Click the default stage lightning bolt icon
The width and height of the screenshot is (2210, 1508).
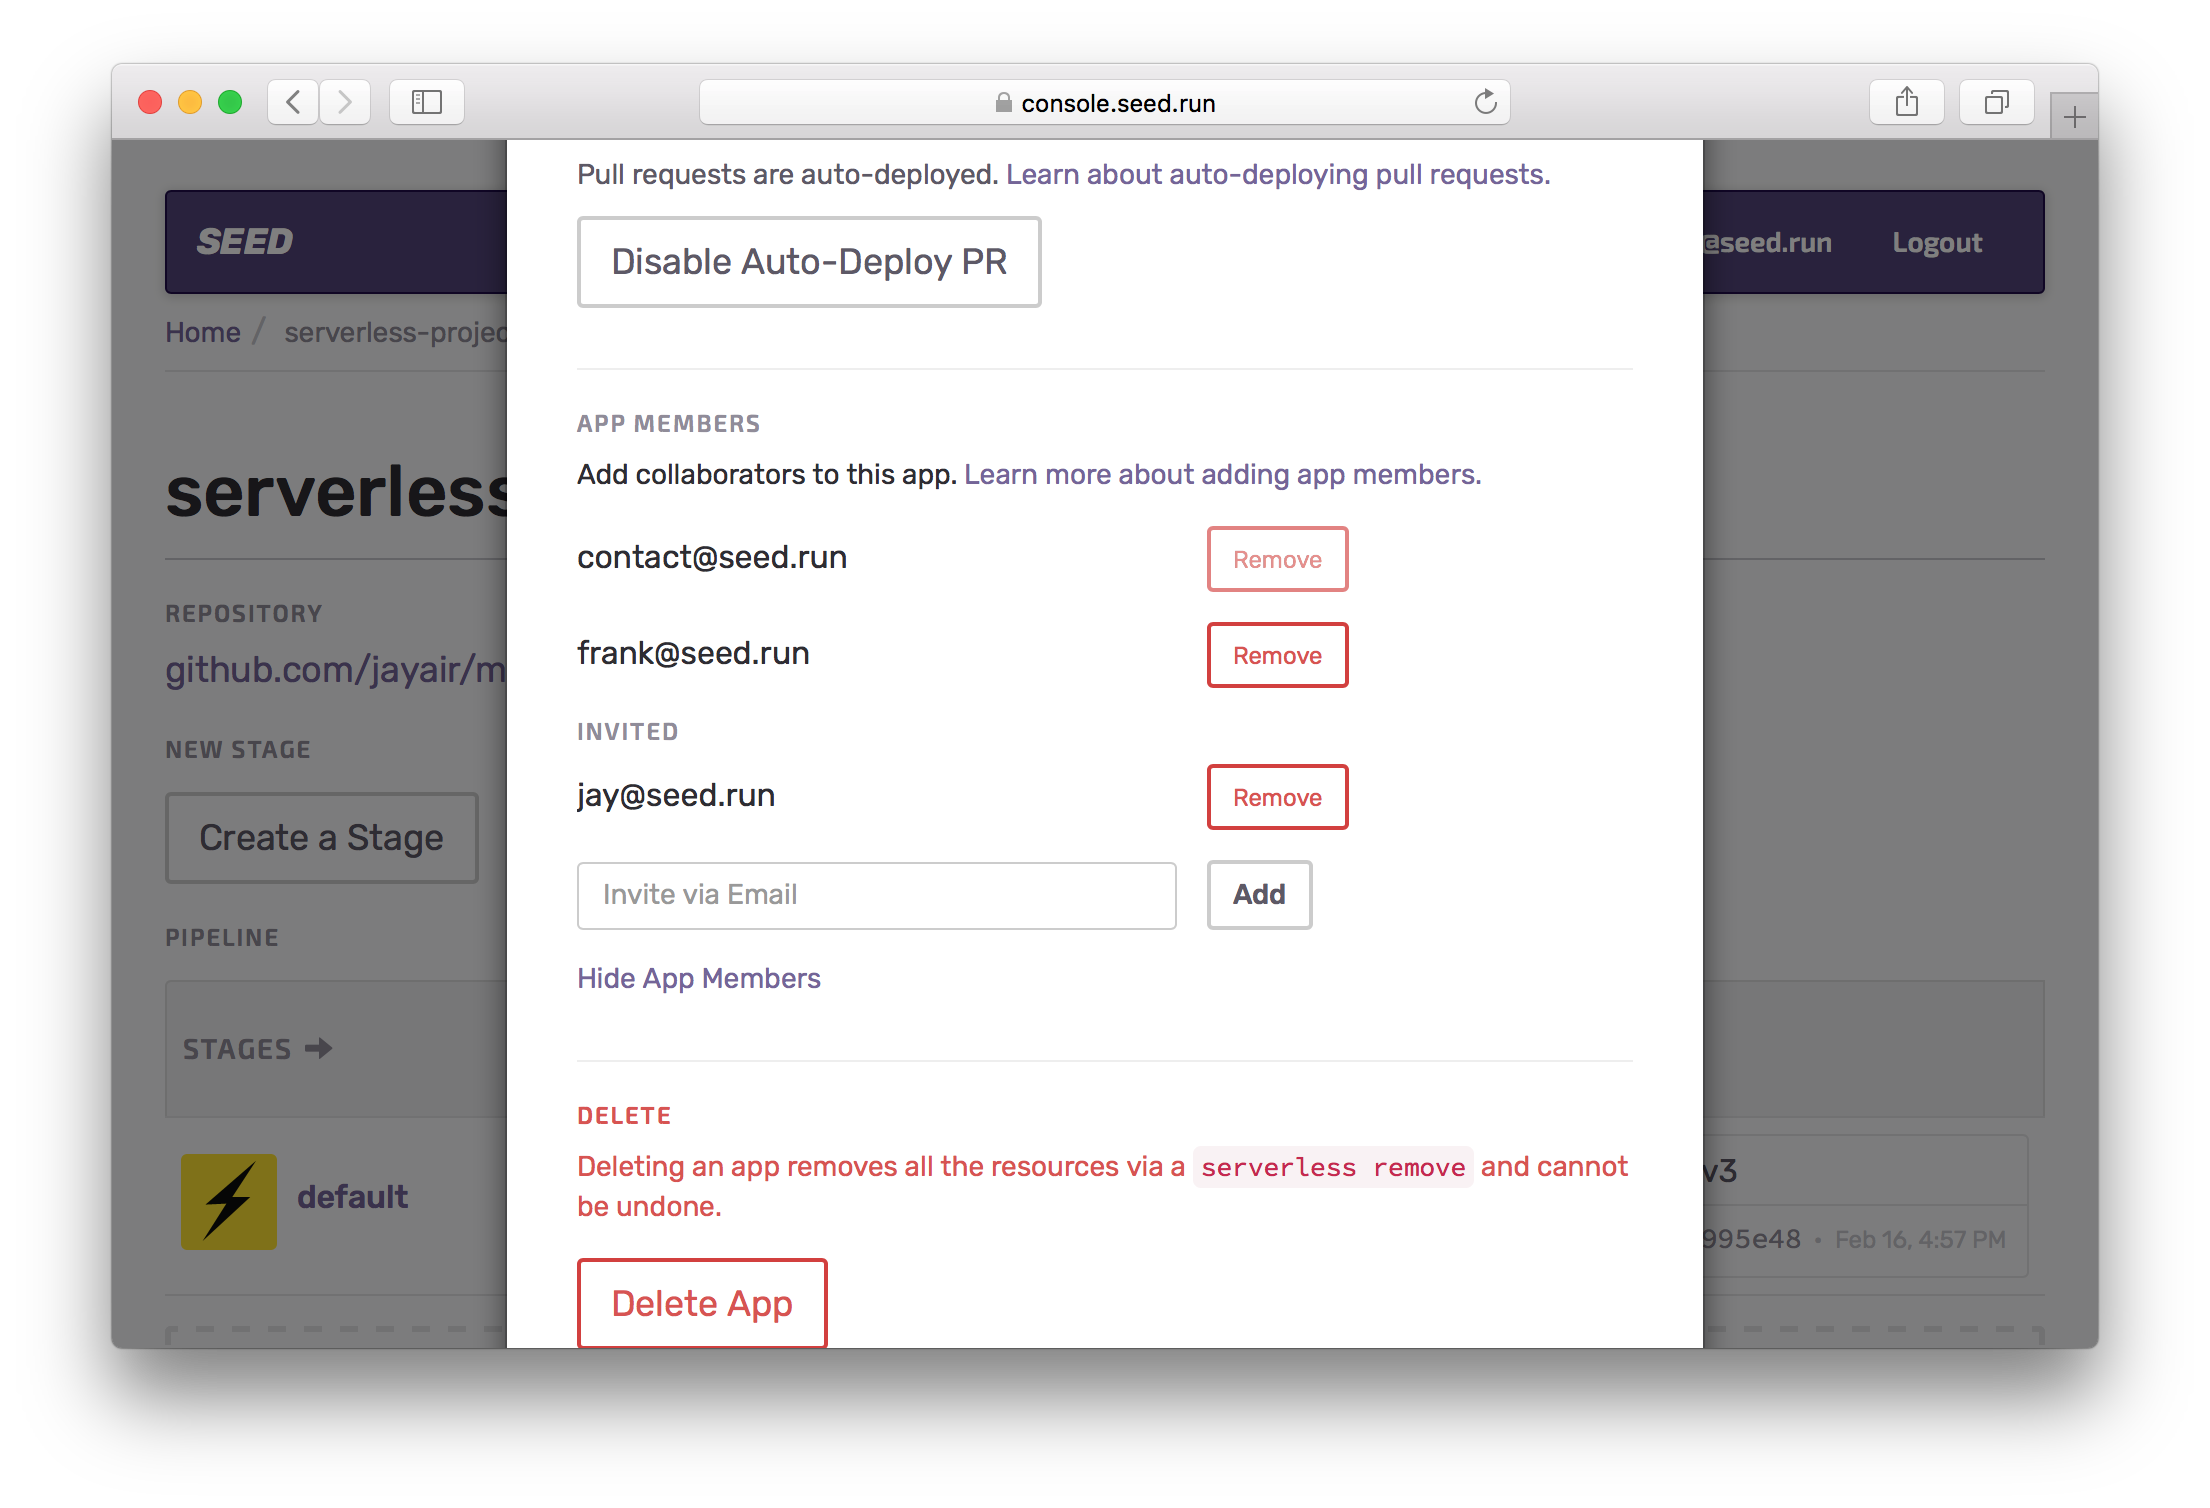(x=229, y=1201)
